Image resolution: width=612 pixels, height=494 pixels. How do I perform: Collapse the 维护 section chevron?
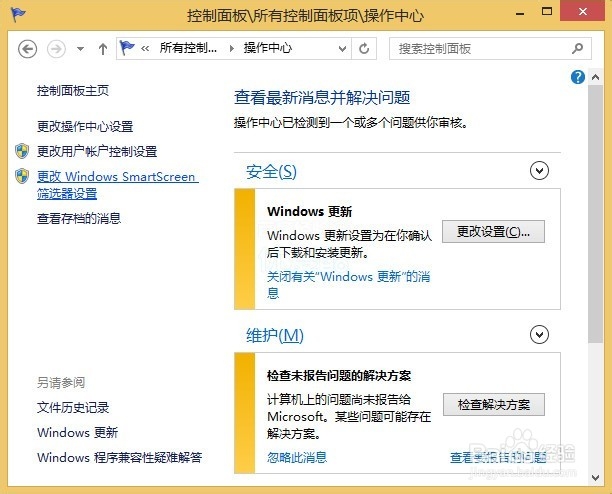click(x=539, y=334)
